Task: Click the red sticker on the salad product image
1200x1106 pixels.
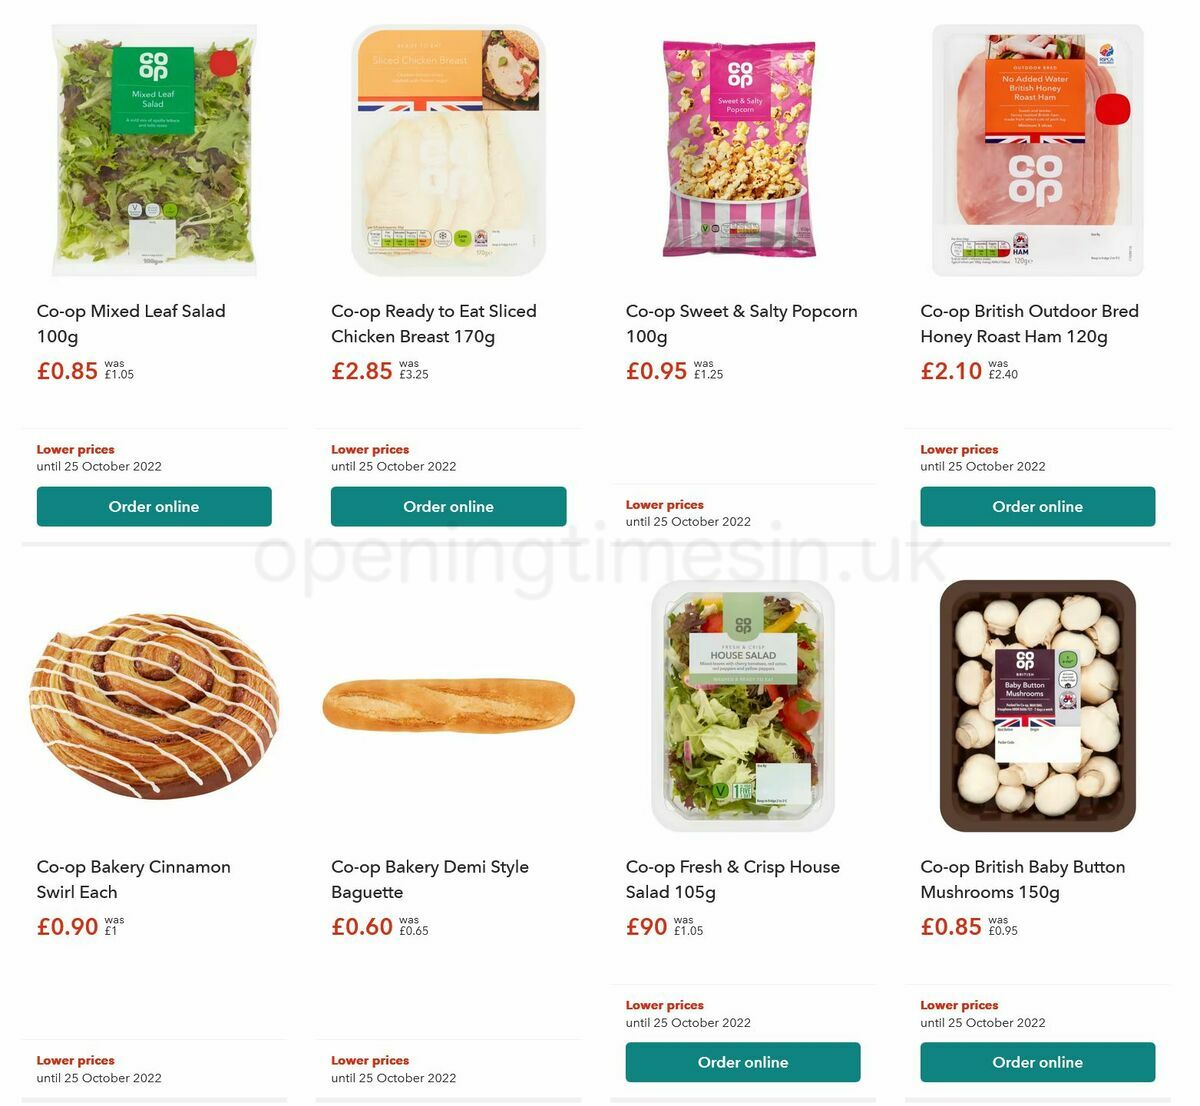Action: pos(225,62)
